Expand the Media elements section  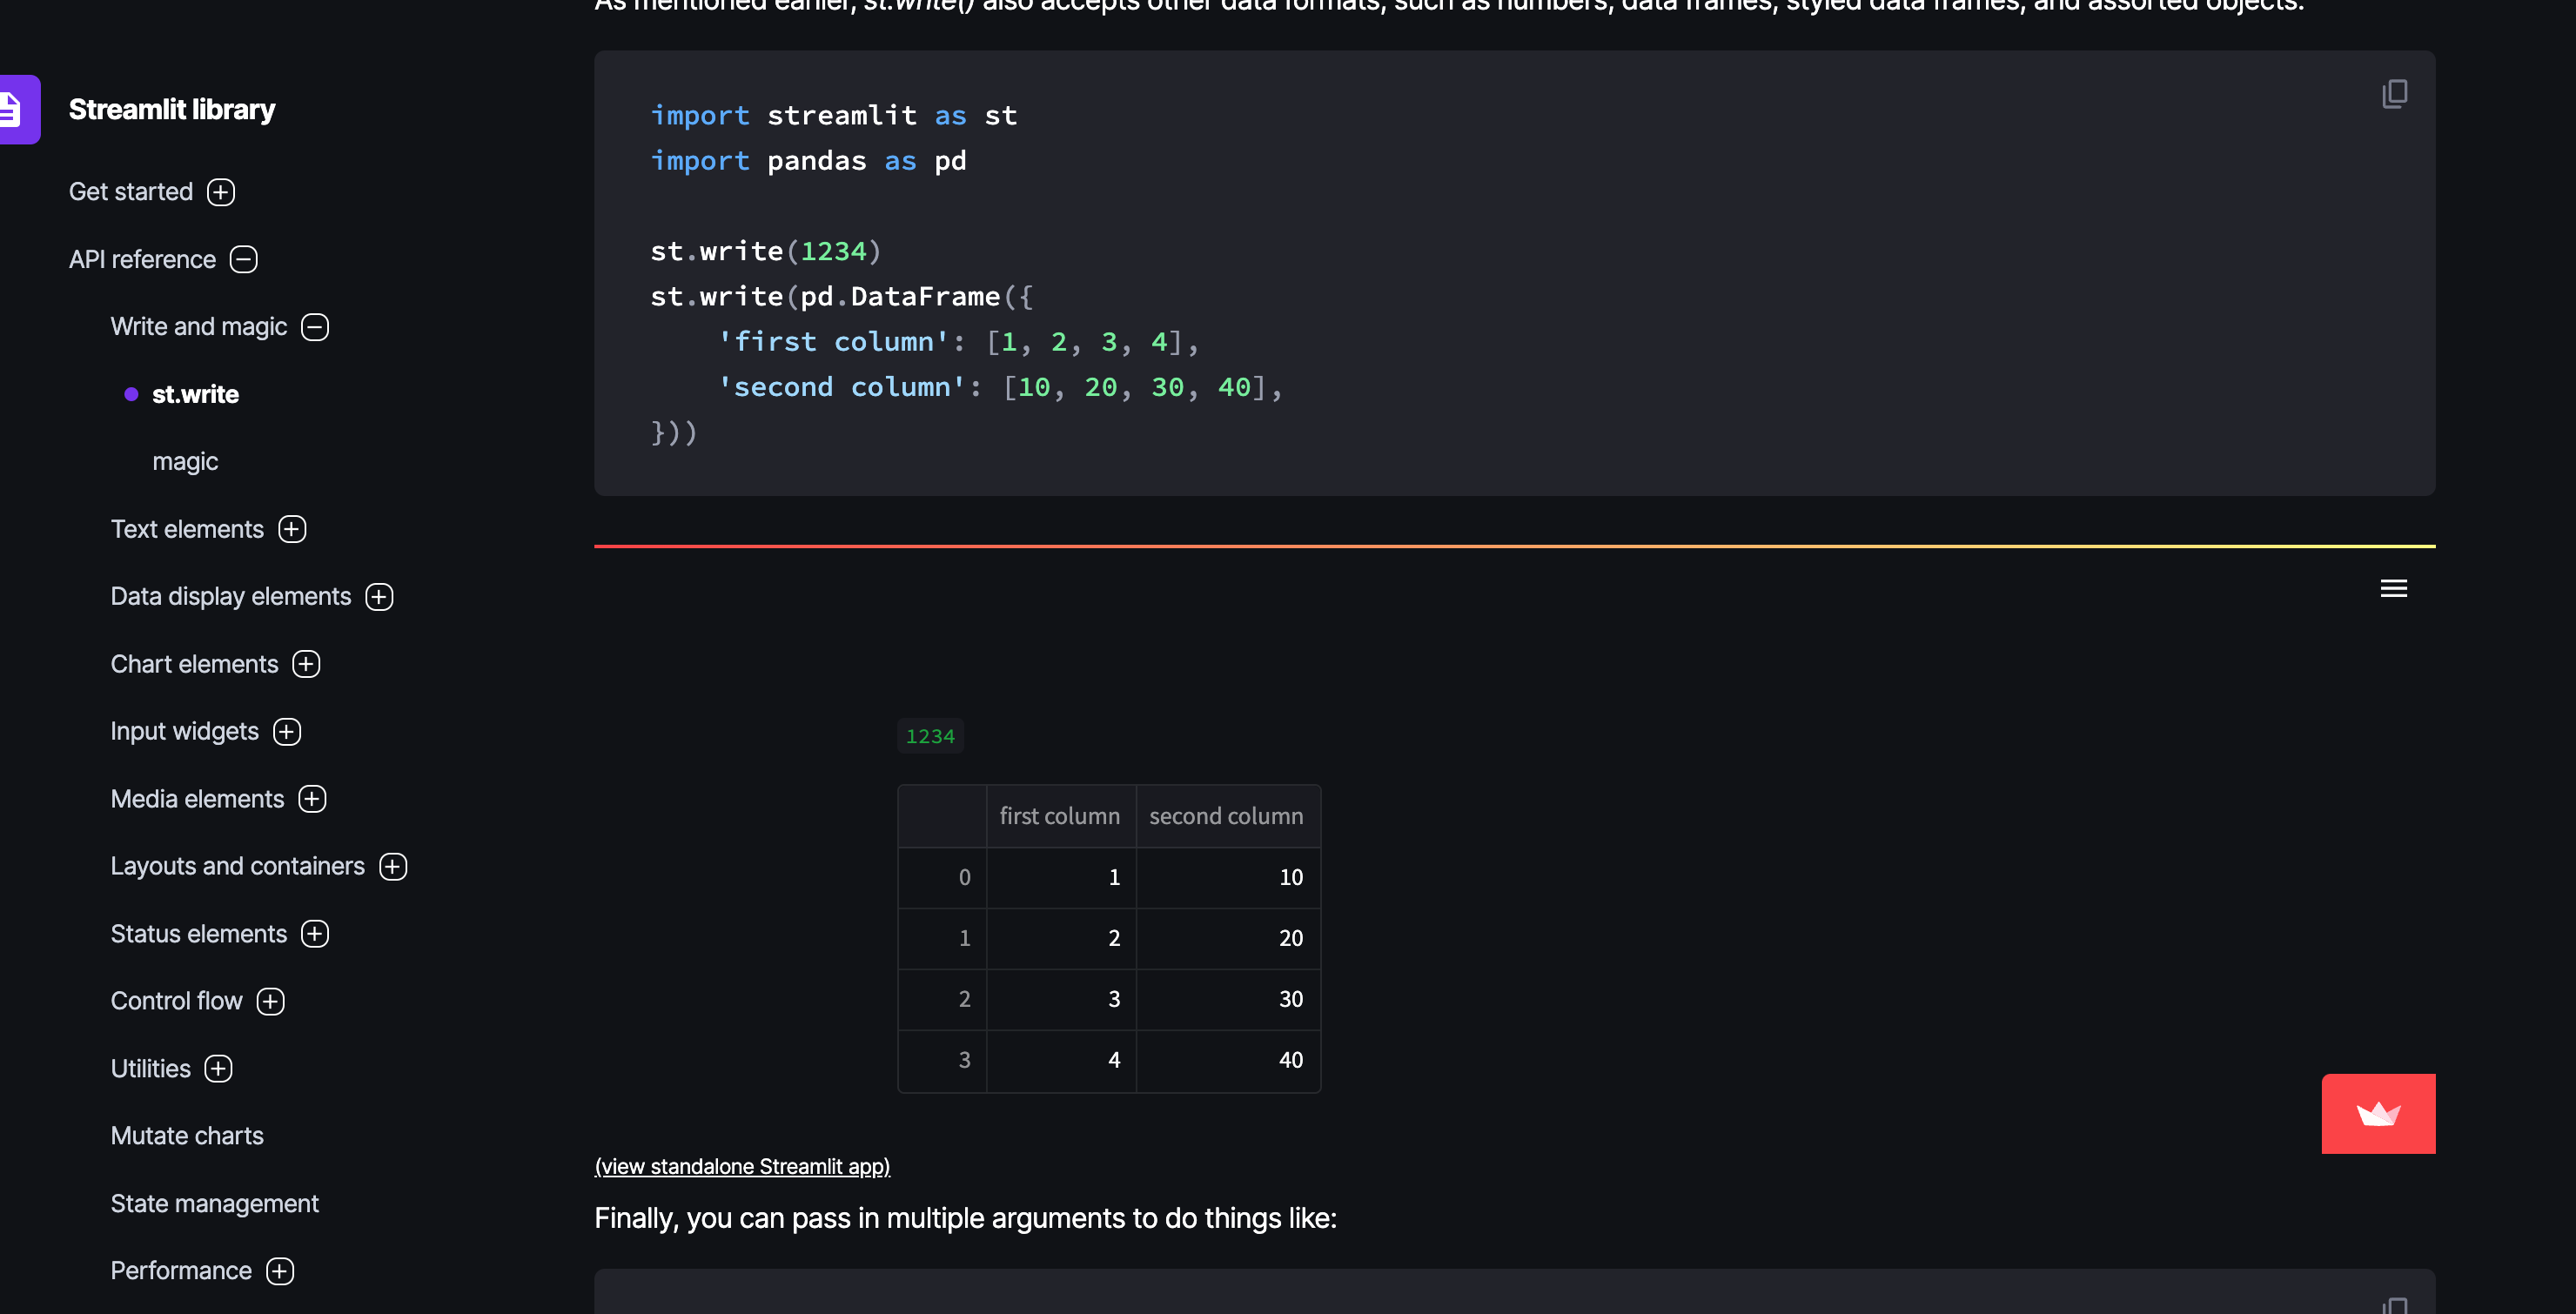point(312,799)
